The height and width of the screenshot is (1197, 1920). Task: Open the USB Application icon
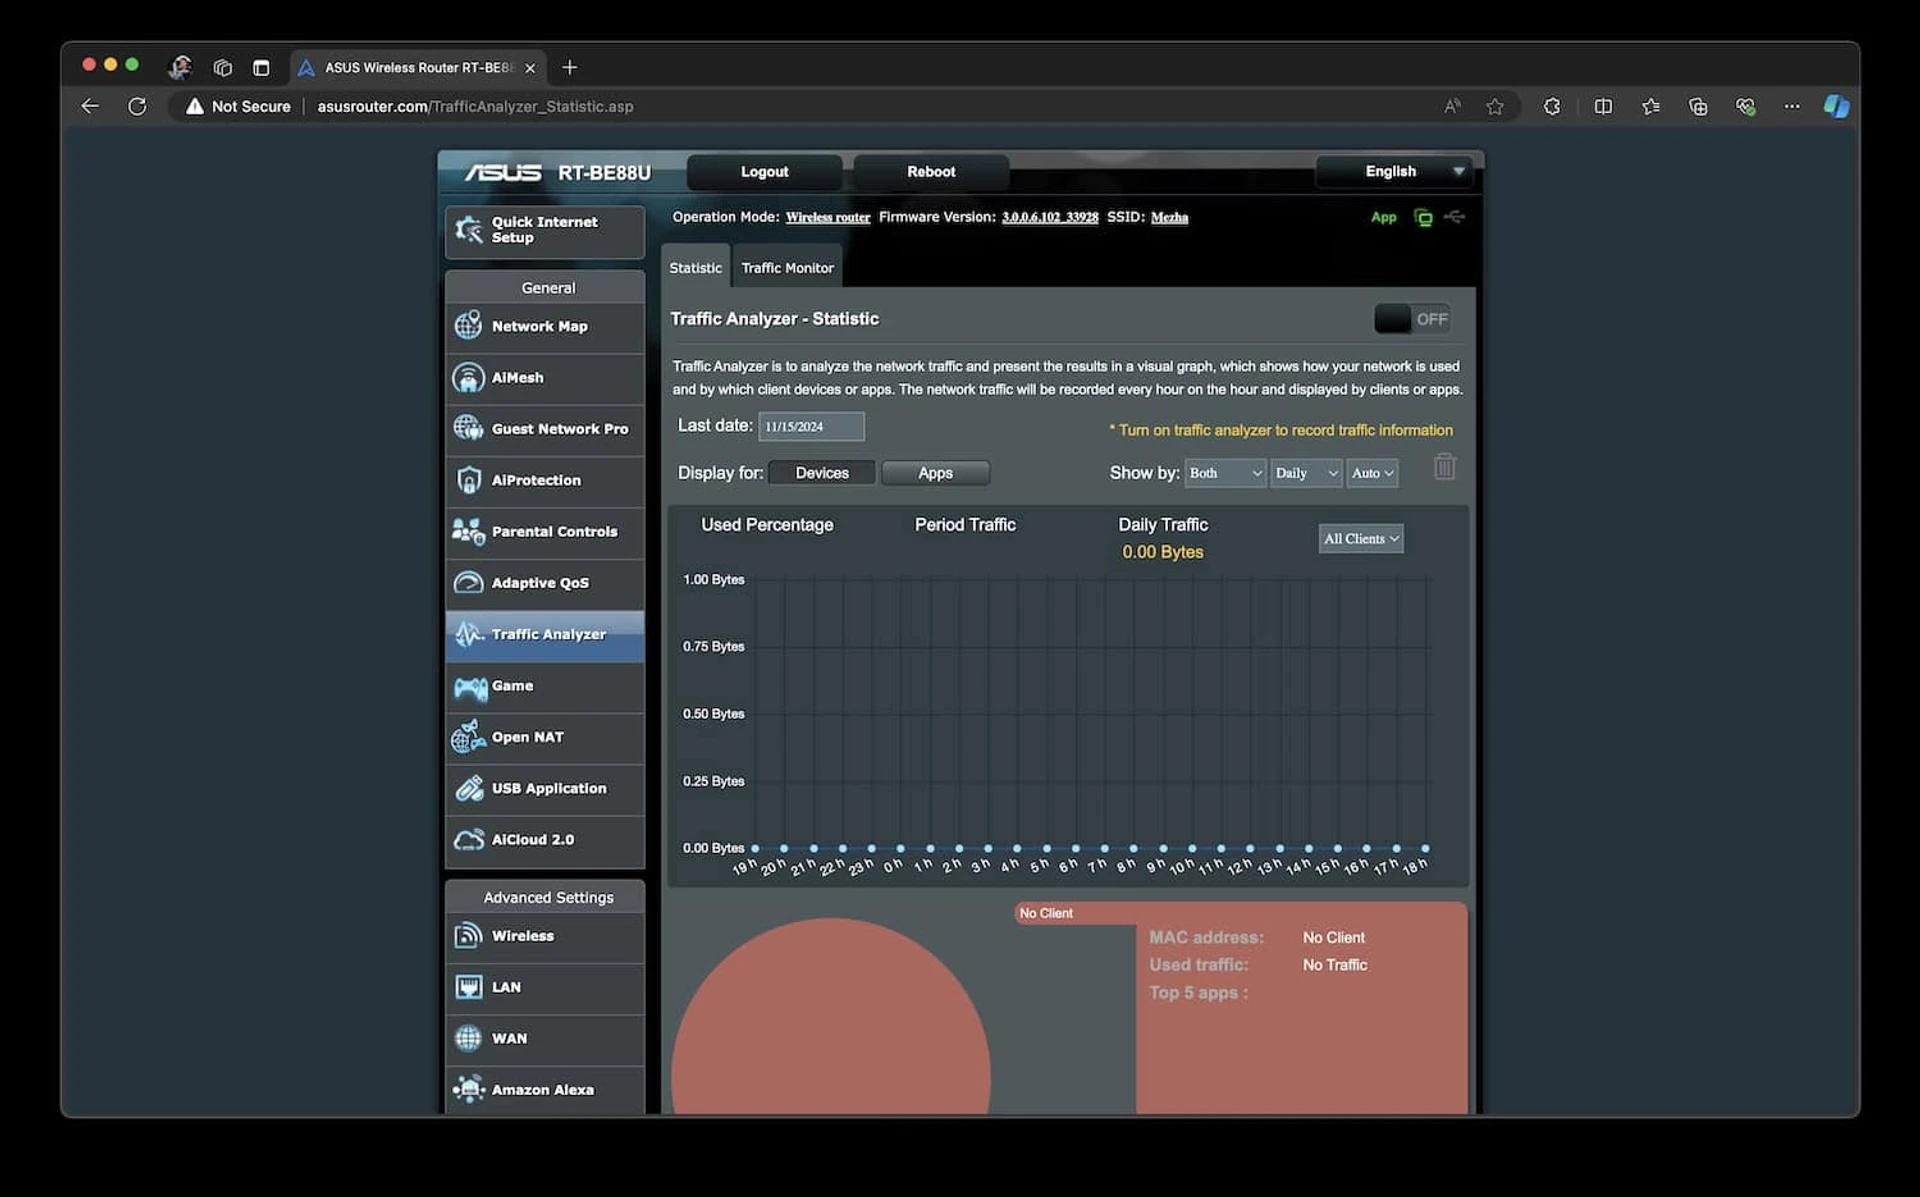(468, 788)
